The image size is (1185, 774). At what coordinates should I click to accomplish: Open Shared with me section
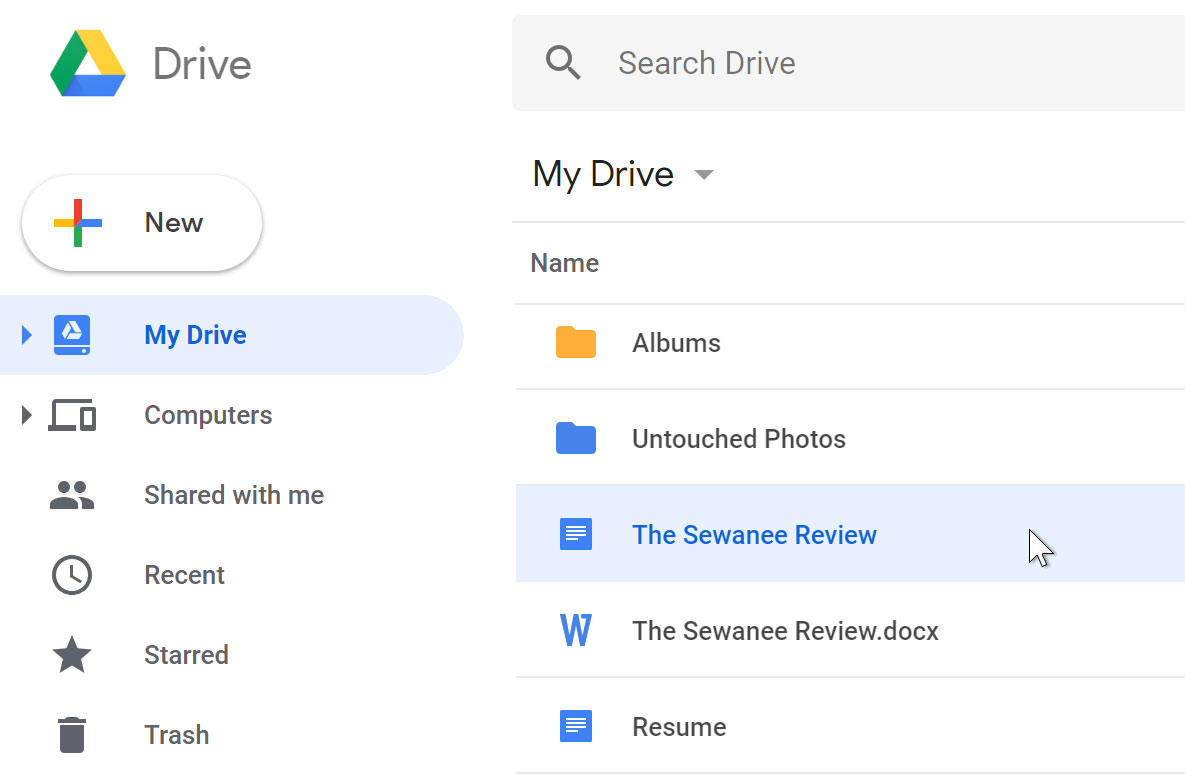[233, 495]
